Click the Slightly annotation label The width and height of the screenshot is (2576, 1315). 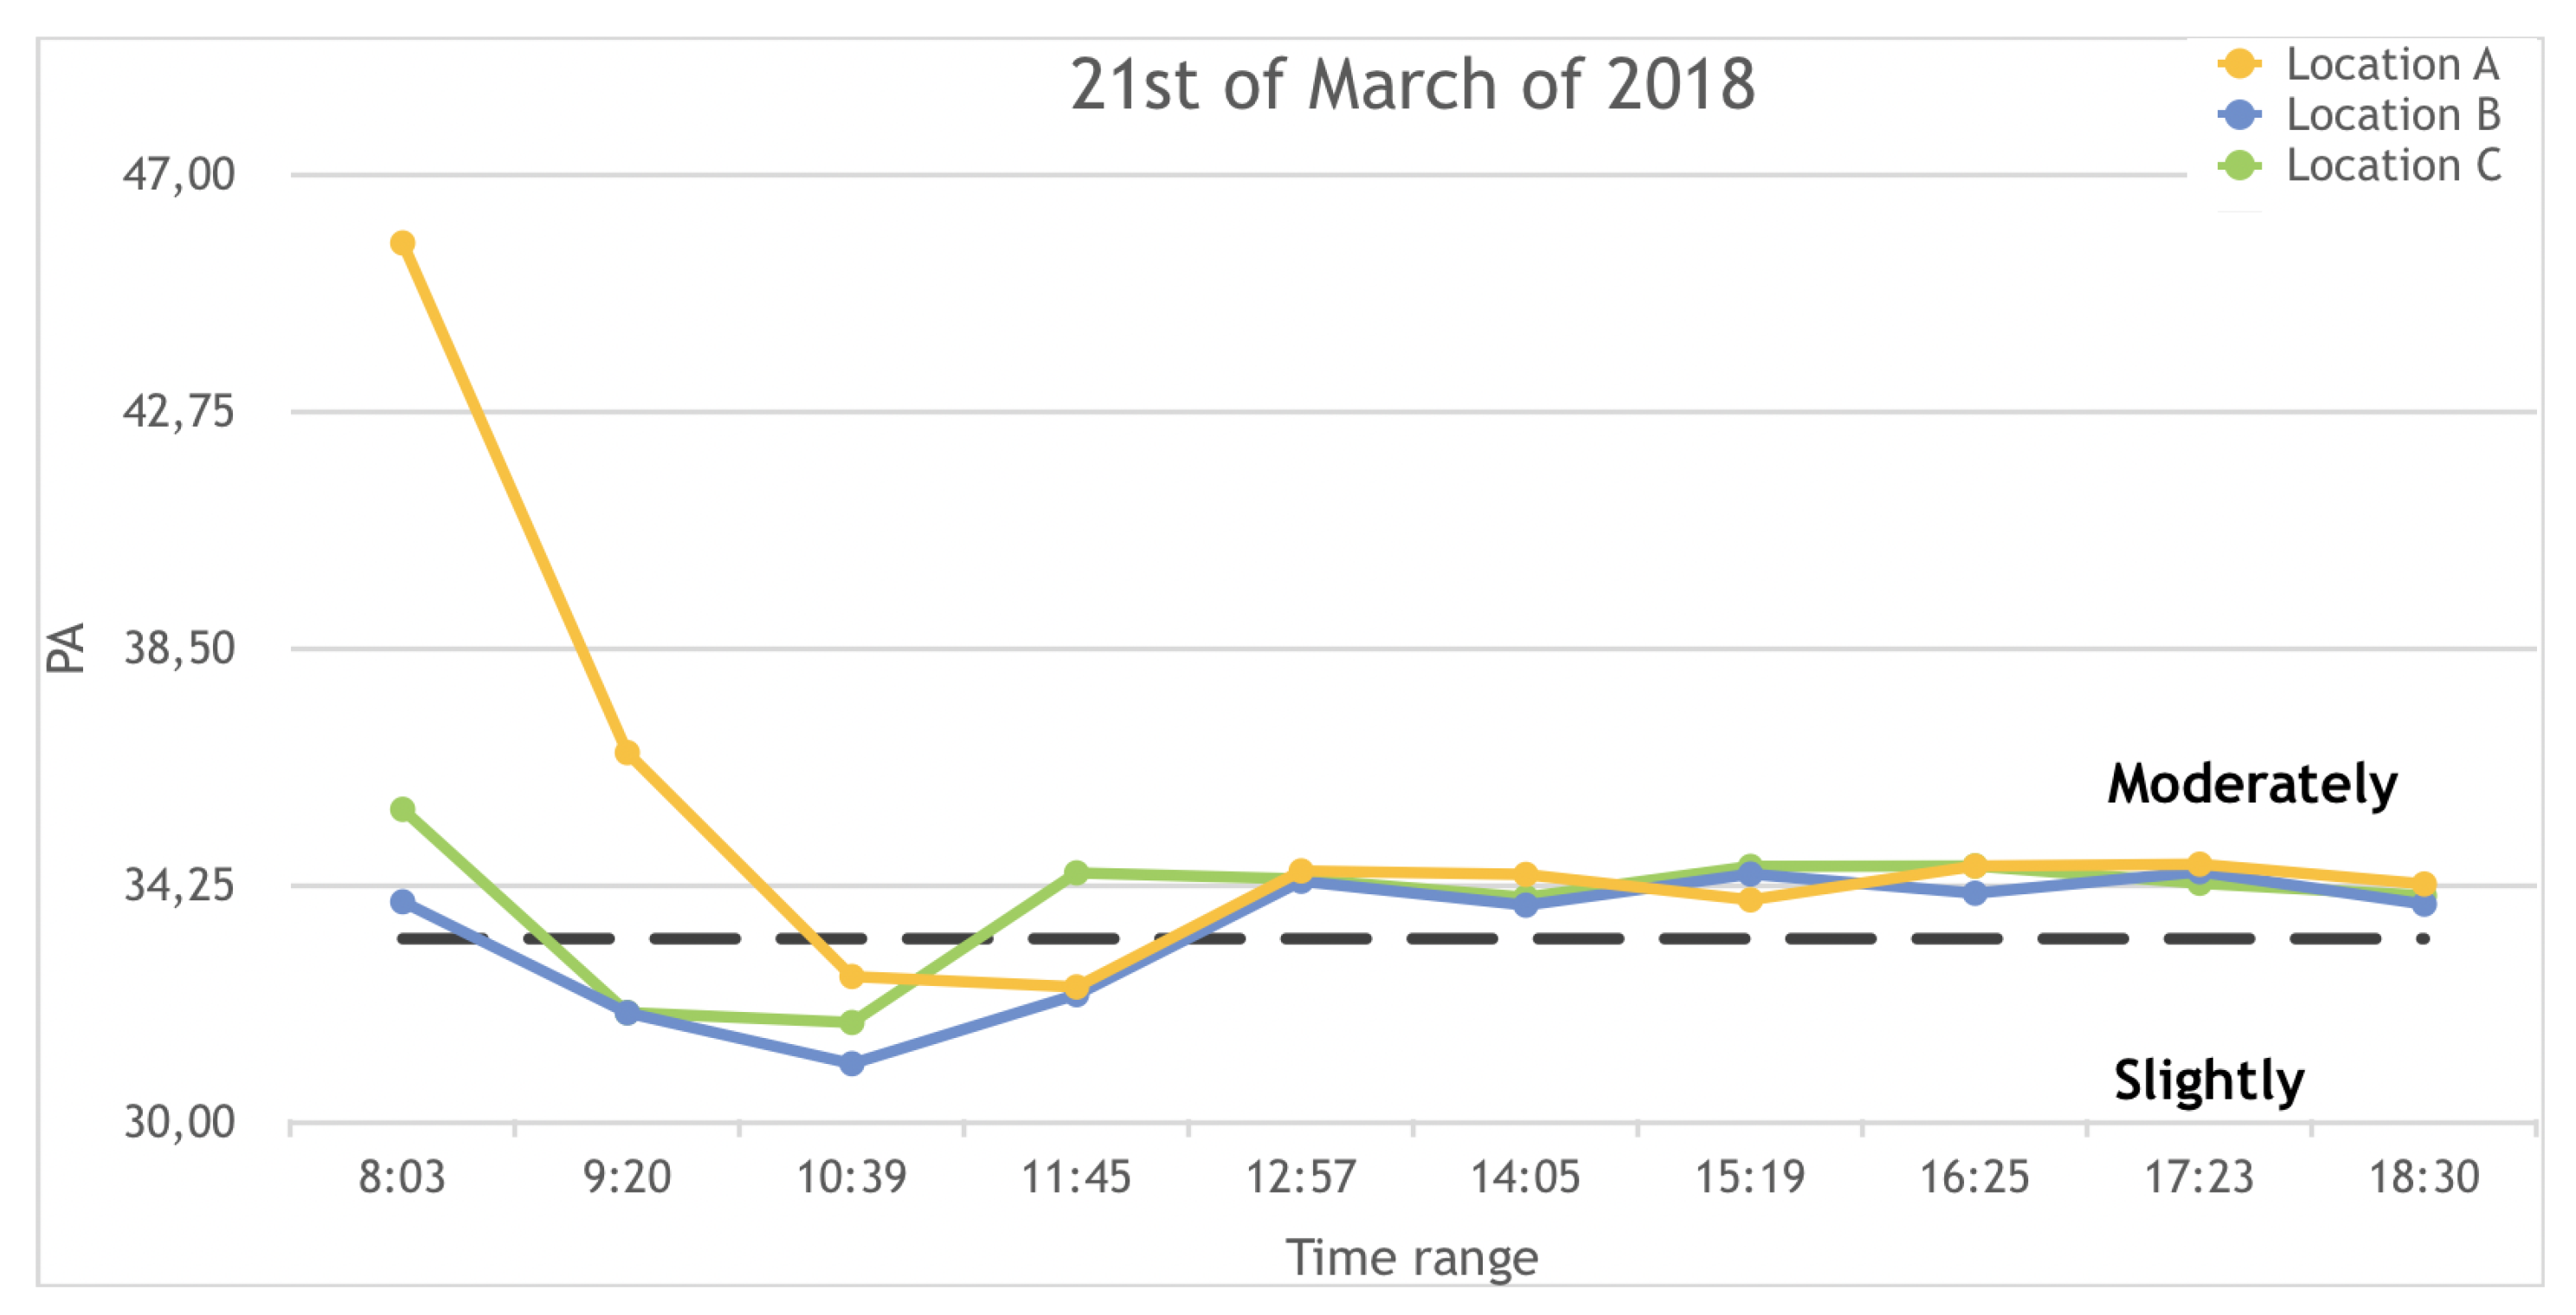point(2209,1080)
